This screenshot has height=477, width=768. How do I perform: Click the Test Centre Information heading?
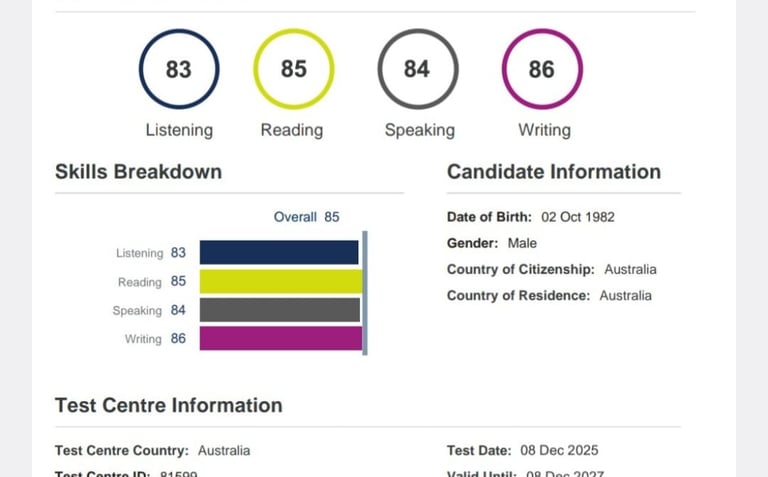pyautogui.click(x=169, y=405)
